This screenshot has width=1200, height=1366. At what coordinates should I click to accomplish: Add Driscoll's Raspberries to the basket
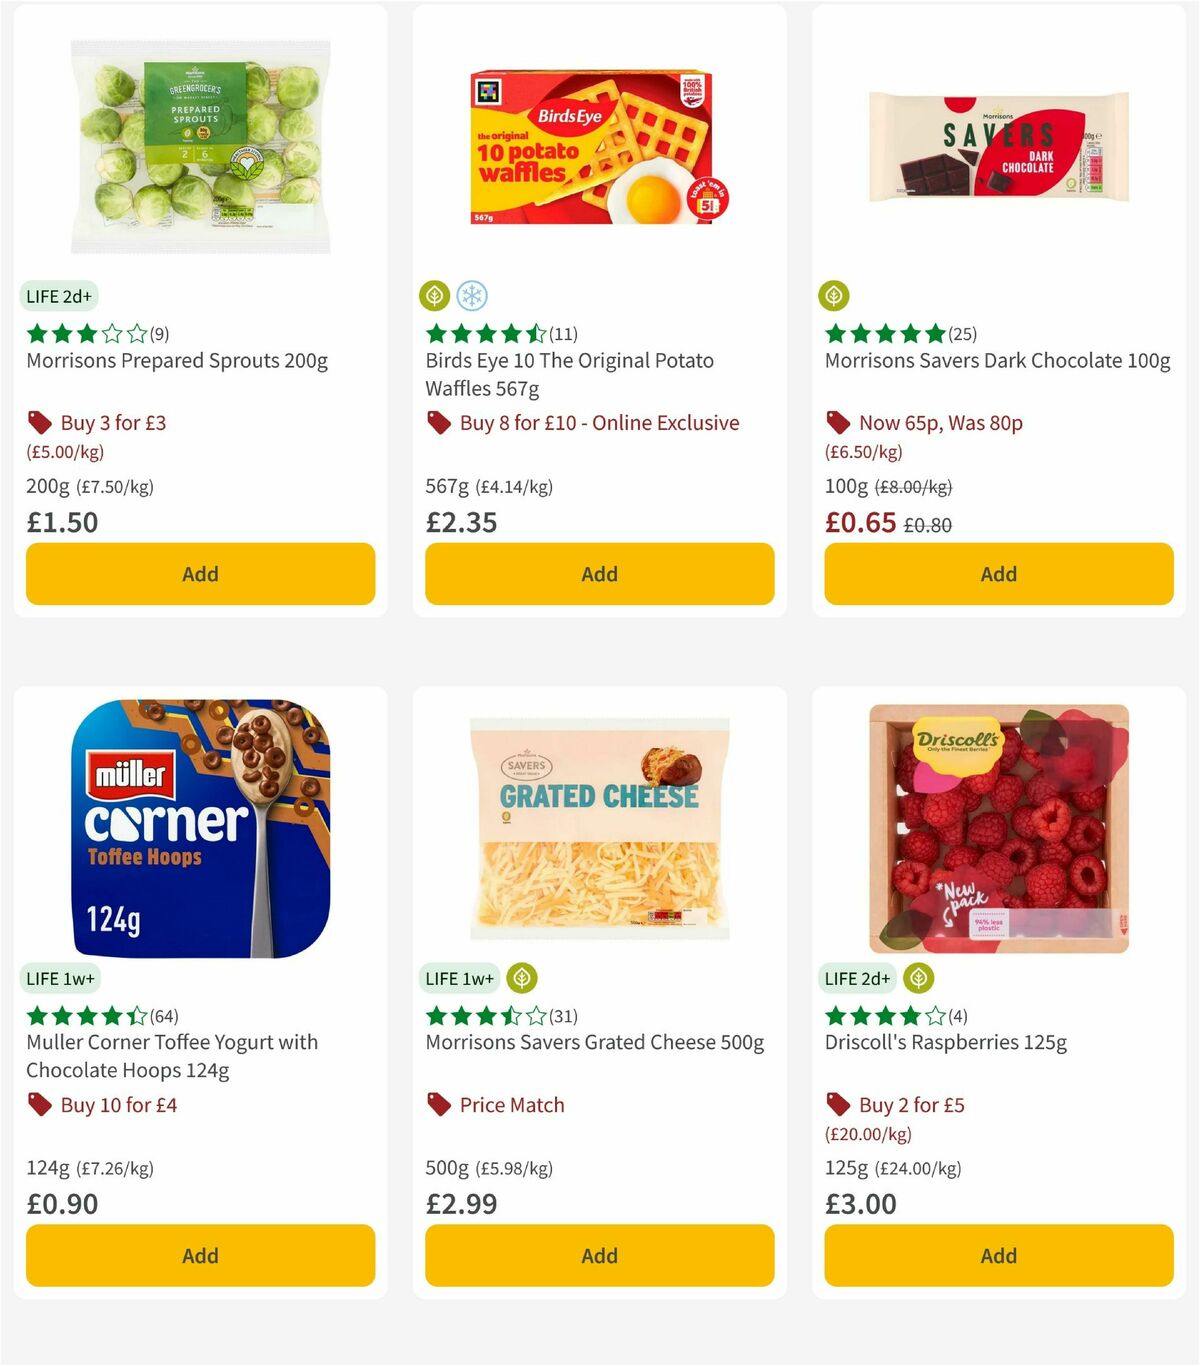(x=998, y=1255)
